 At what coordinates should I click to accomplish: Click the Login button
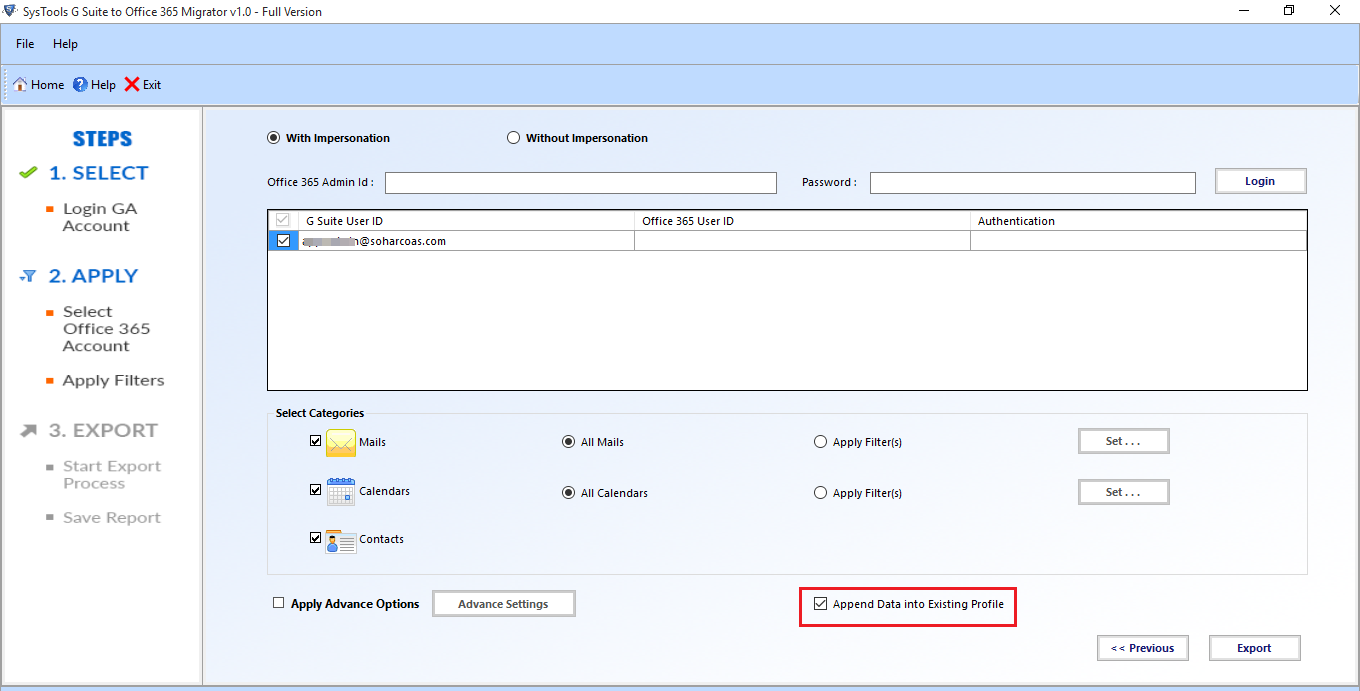[1261, 181]
